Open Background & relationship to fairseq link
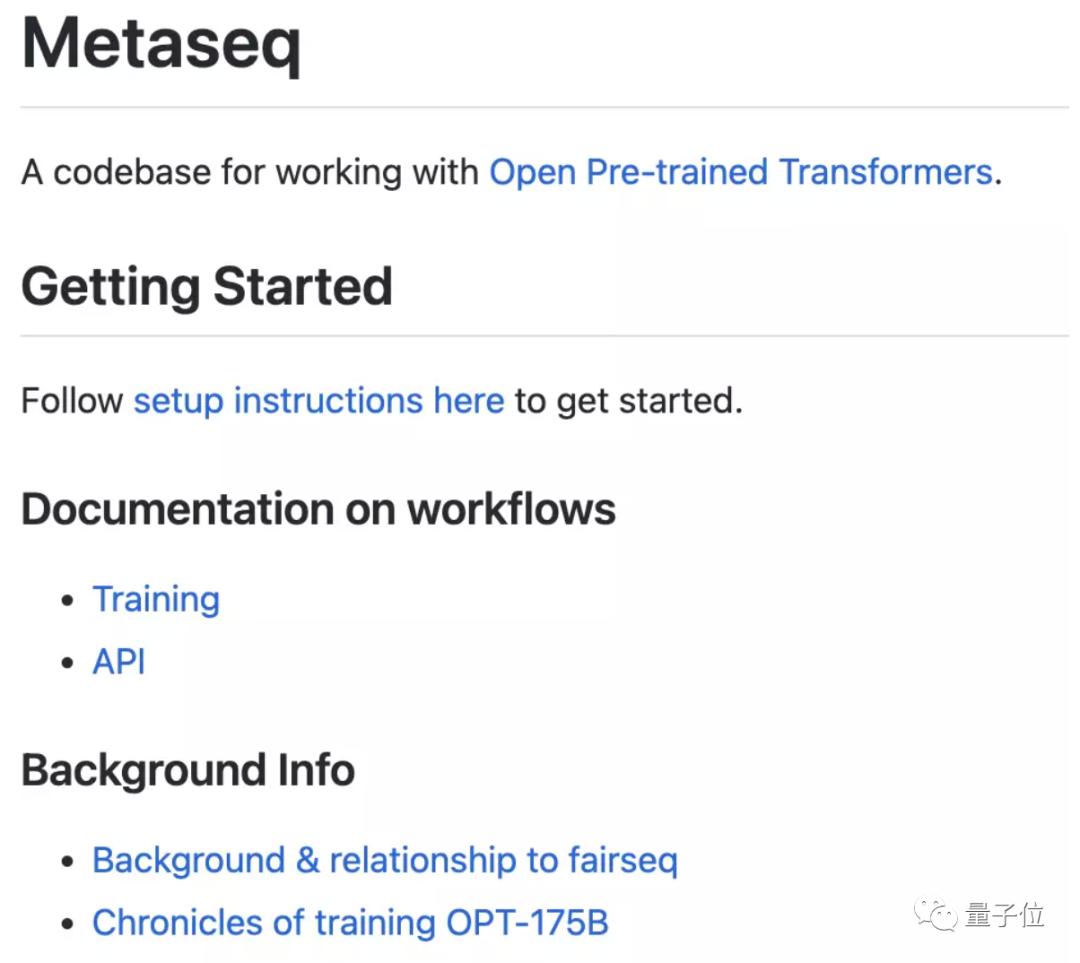 pos(385,860)
